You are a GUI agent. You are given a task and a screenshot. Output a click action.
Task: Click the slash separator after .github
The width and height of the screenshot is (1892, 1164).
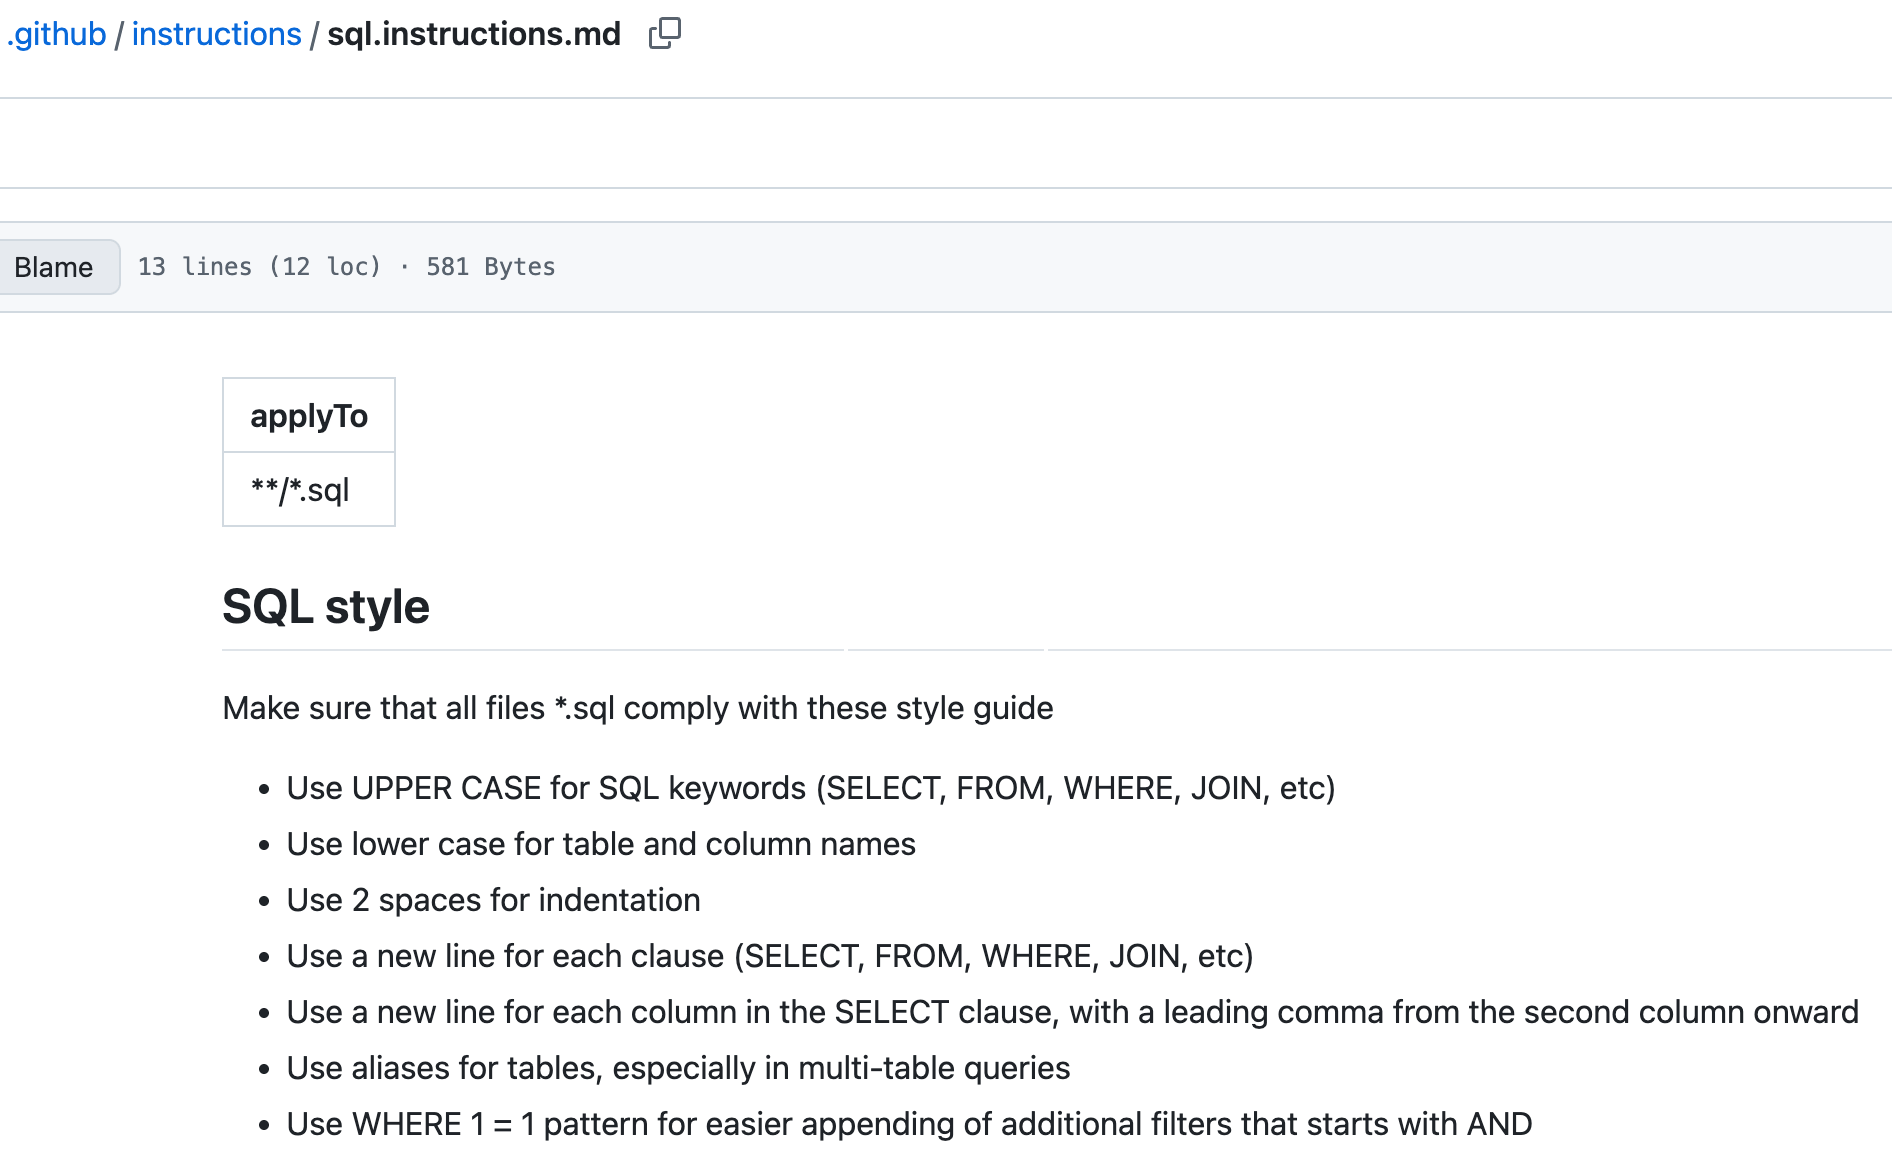119,34
